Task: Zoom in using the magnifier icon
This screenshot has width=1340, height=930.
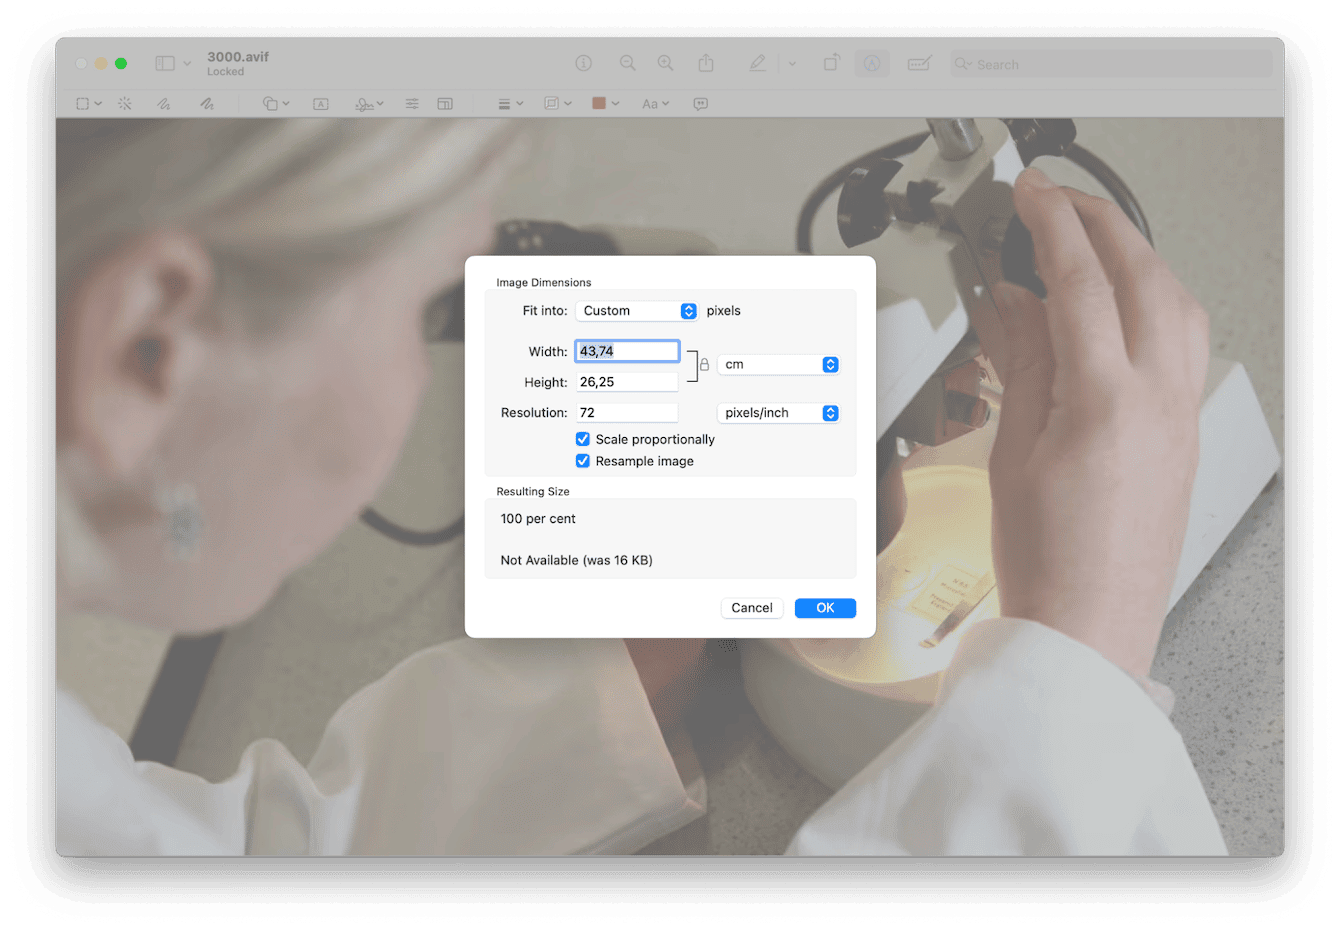Action: 665,62
